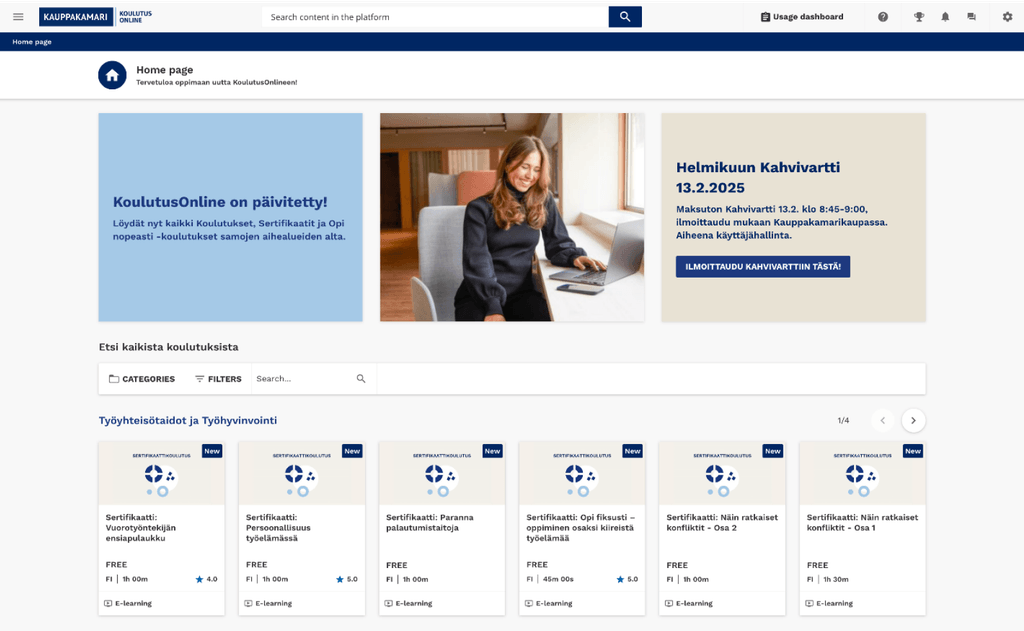Open the notifications bell icon
1024x631 pixels.
(x=945, y=17)
